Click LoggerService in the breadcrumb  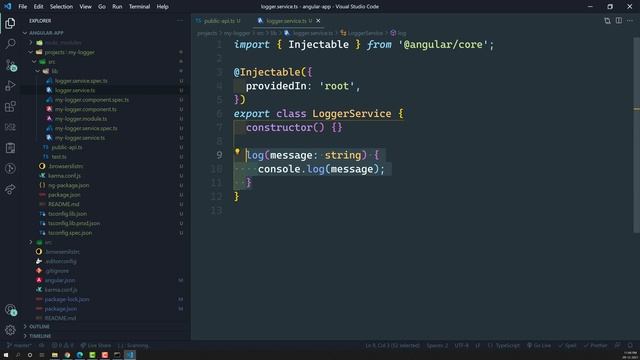pyautogui.click(x=365, y=33)
